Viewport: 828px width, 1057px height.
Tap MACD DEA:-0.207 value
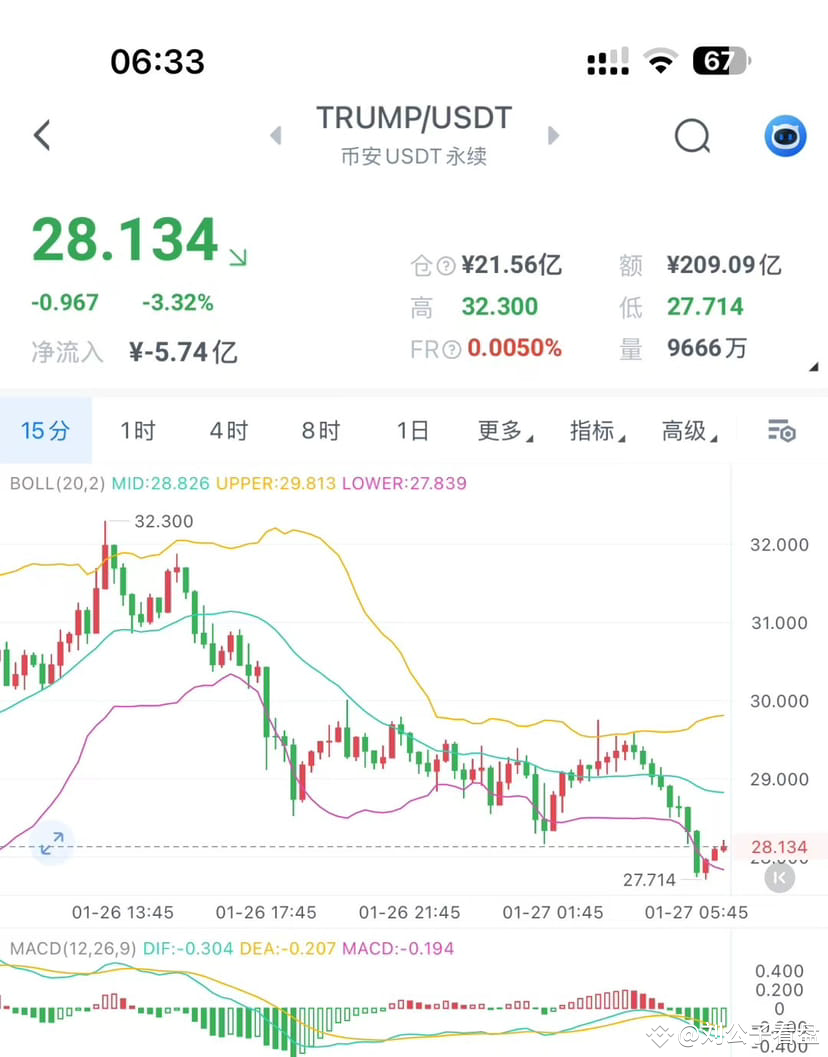pos(287,948)
